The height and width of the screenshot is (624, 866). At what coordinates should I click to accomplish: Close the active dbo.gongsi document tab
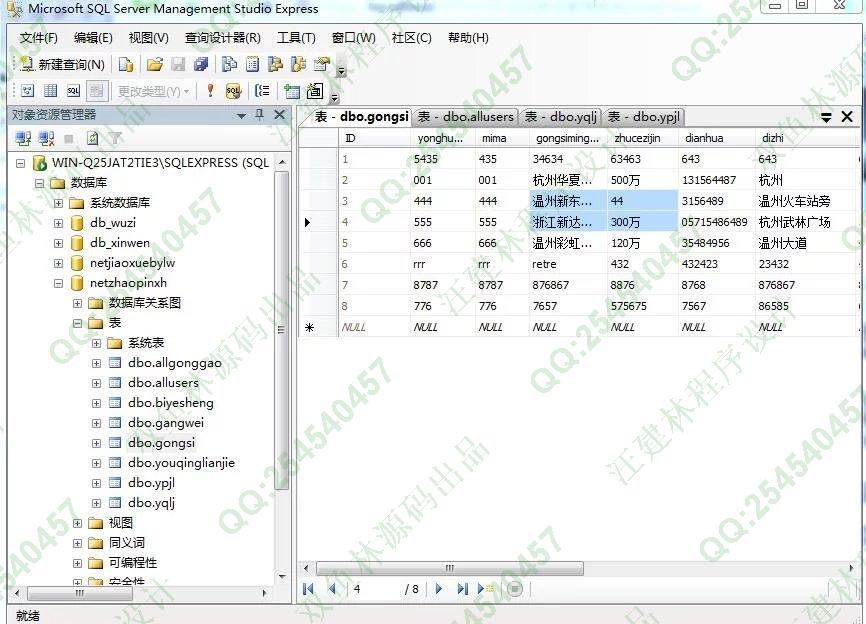[847, 117]
